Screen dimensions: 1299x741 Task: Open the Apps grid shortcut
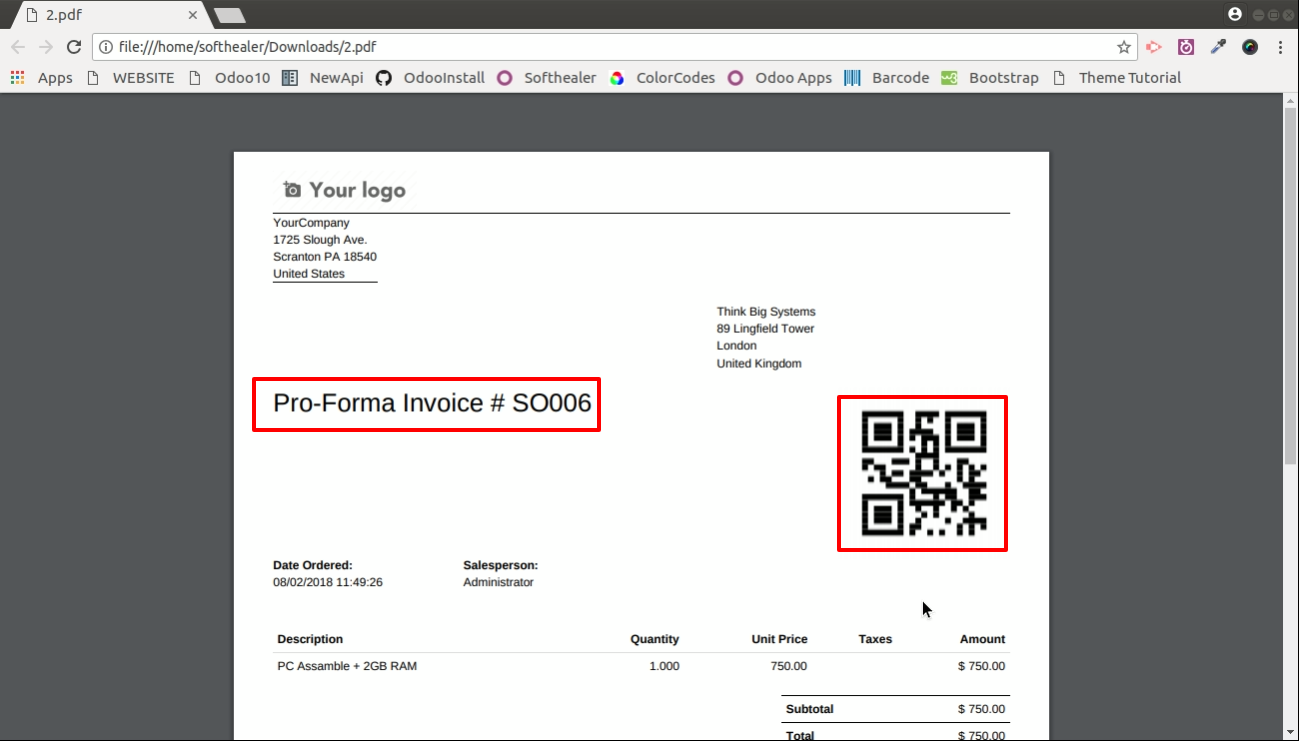pyautogui.click(x=42, y=78)
